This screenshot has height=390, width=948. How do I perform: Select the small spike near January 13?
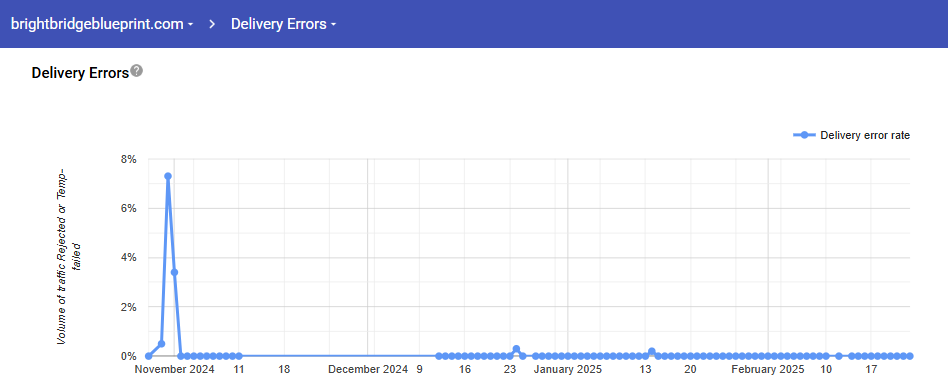coord(651,351)
